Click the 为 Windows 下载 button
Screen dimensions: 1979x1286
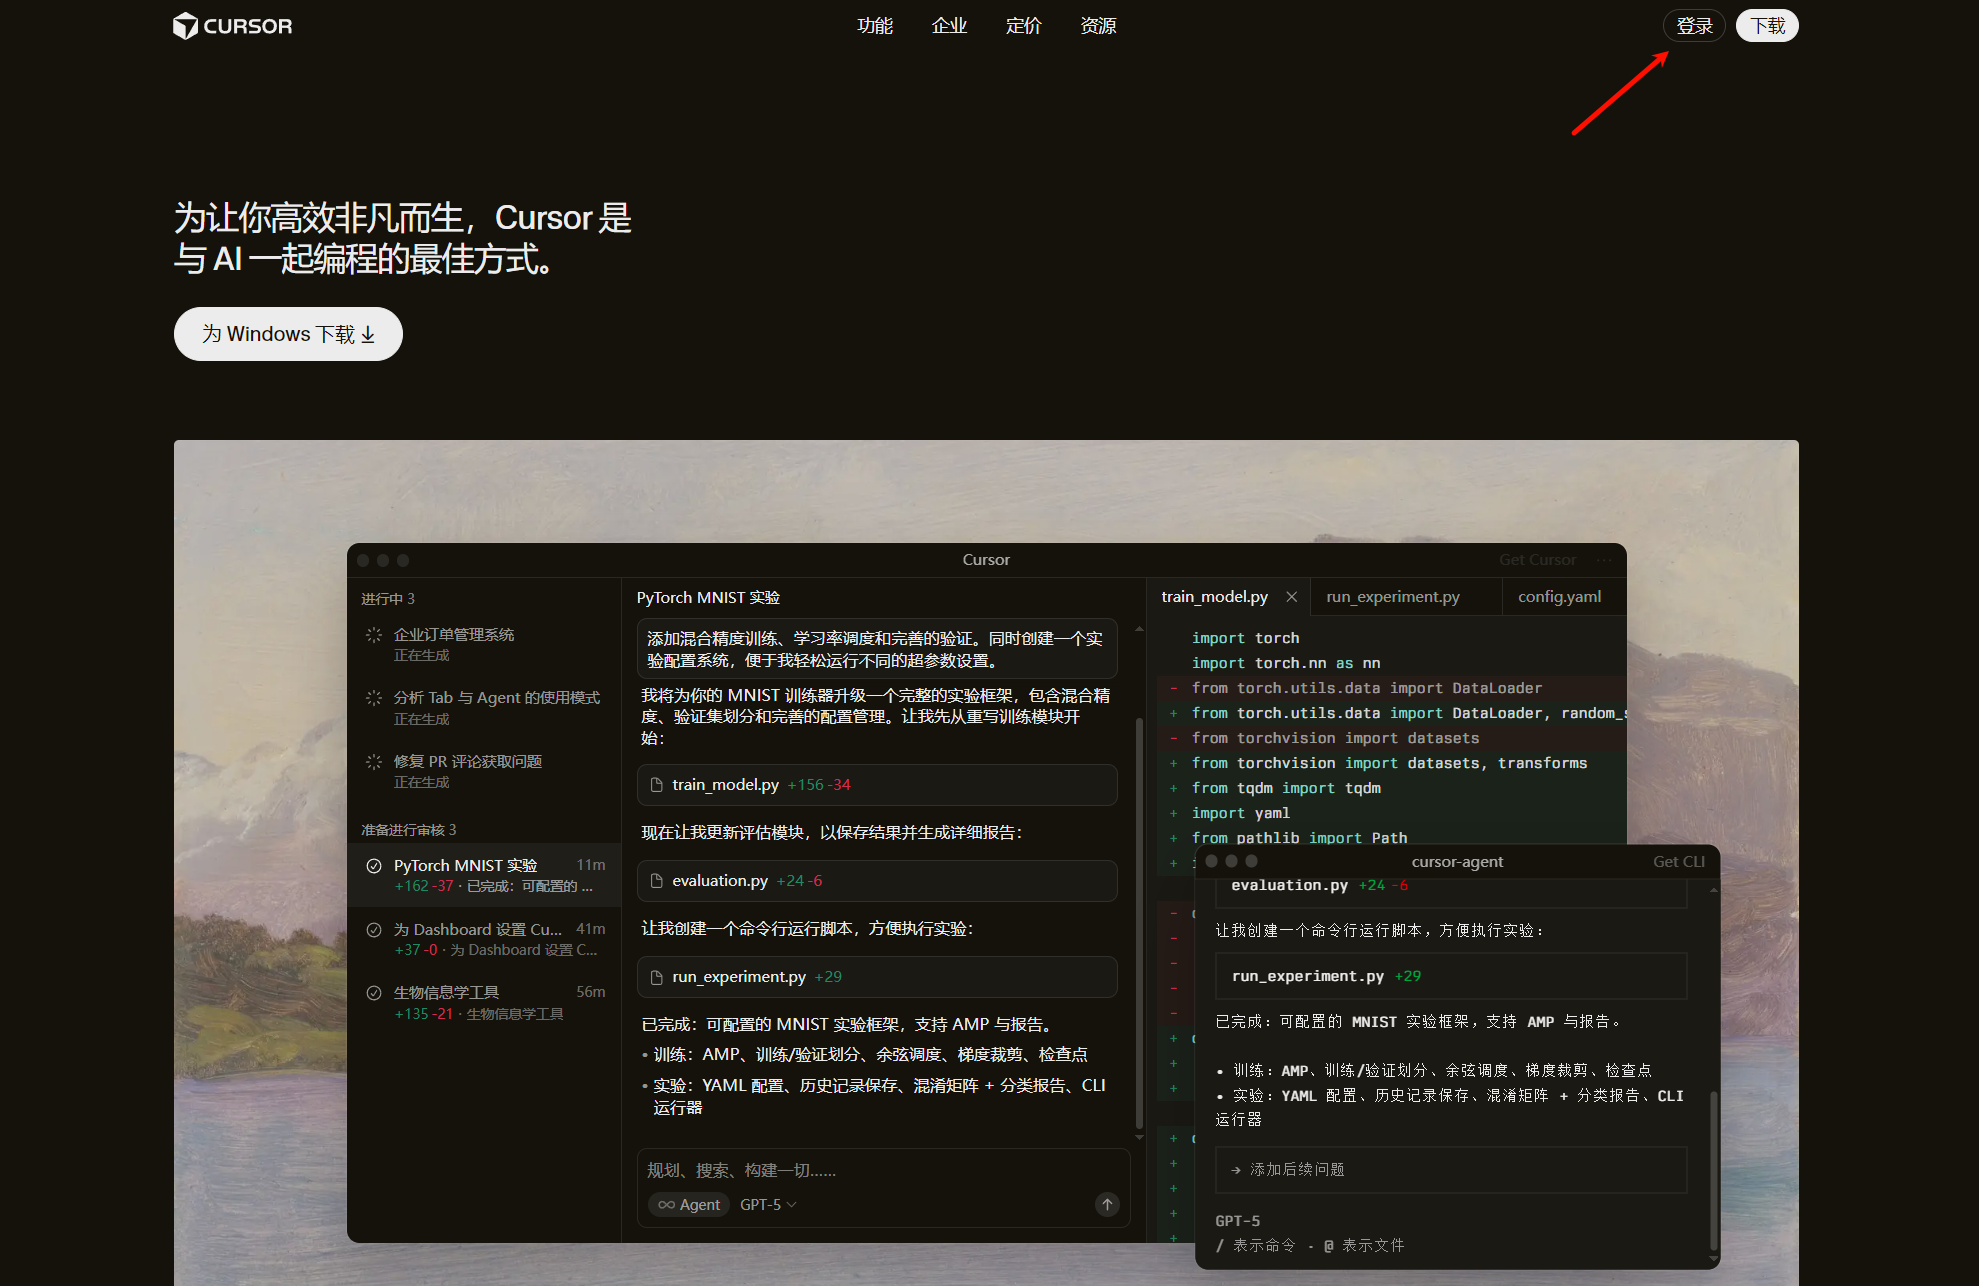pos(288,333)
